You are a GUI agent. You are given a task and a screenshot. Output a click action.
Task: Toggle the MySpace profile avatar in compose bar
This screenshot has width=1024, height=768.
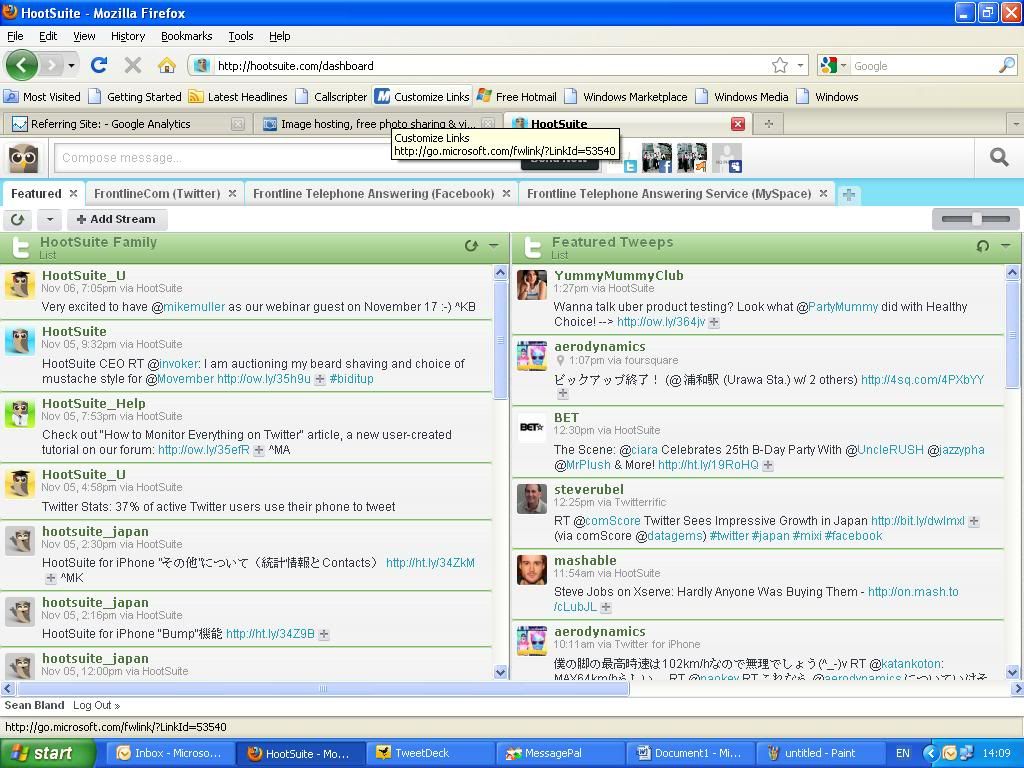pyautogui.click(x=727, y=158)
